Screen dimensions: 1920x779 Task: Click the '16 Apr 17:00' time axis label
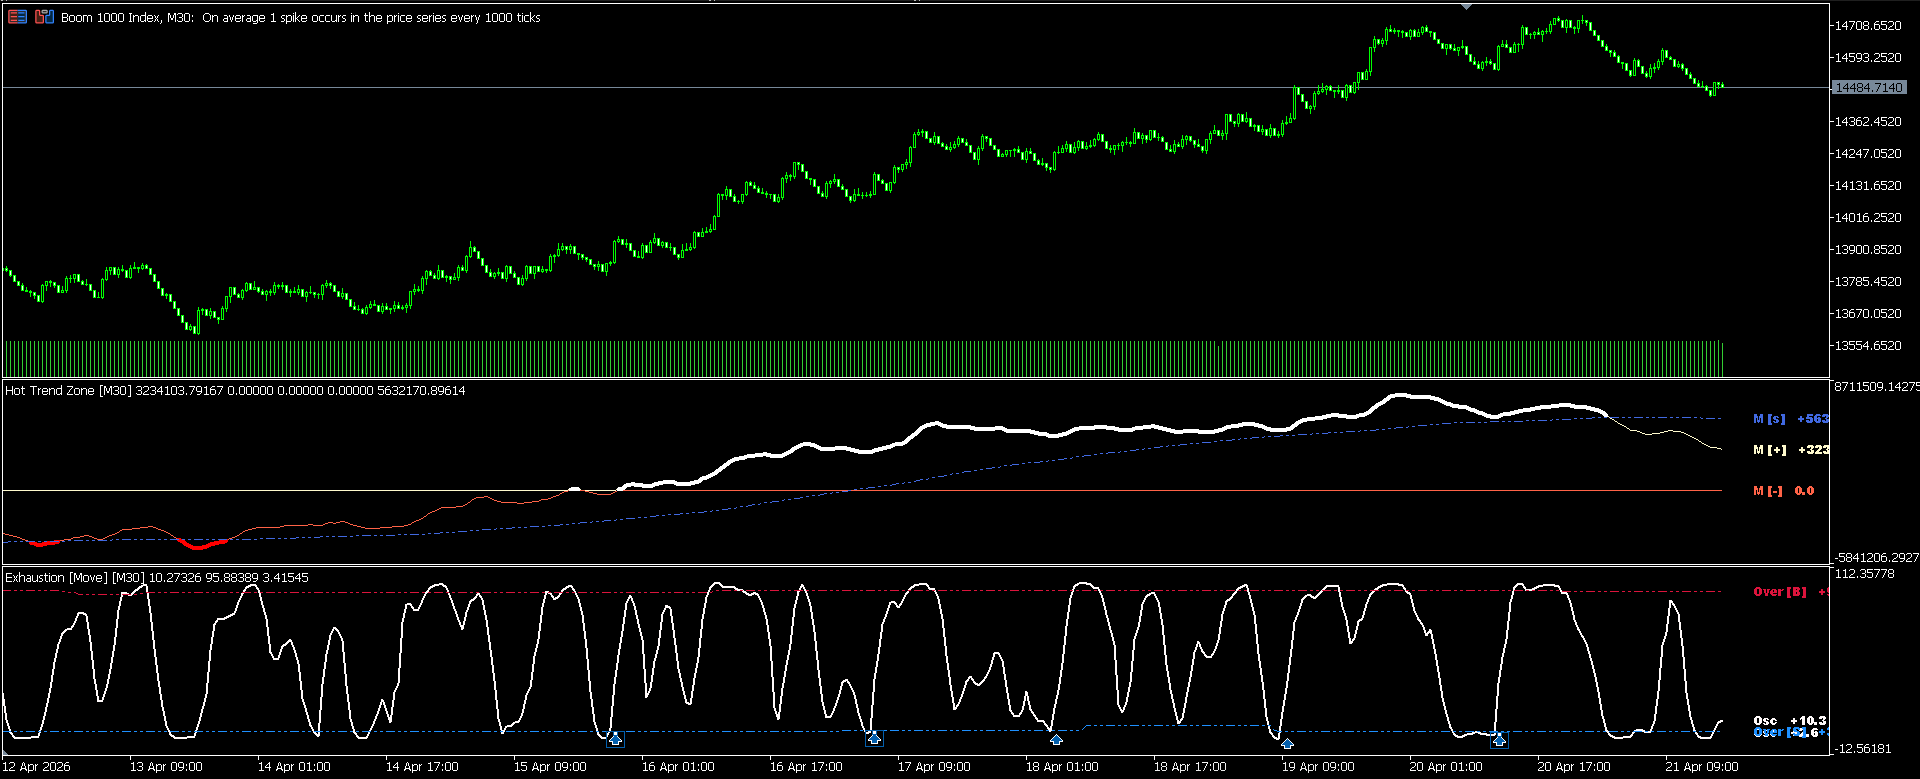[x=806, y=767]
